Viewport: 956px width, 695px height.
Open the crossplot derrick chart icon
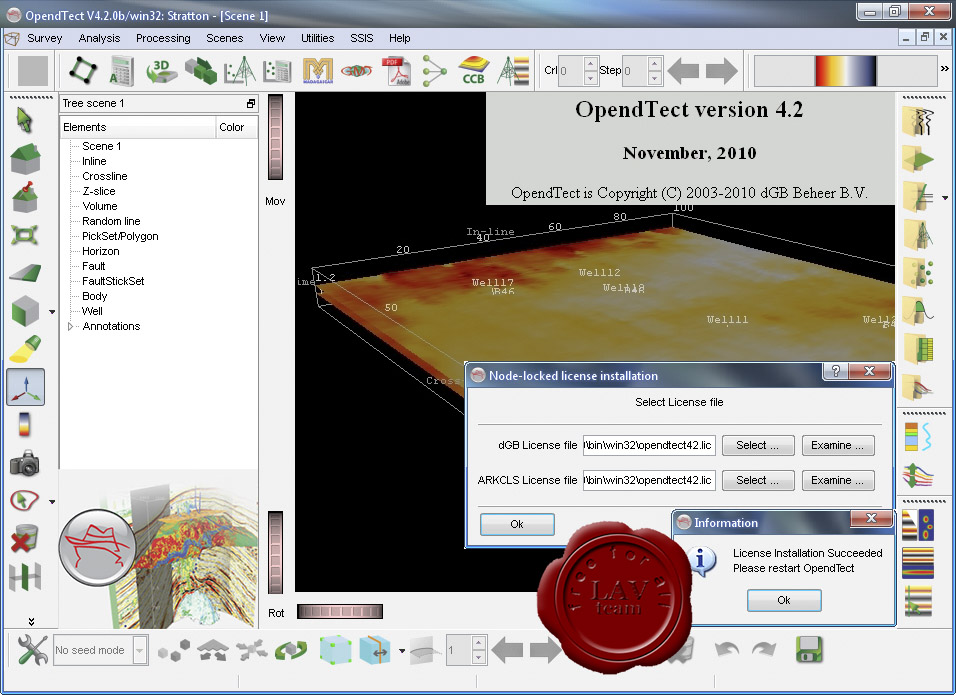pos(239,70)
